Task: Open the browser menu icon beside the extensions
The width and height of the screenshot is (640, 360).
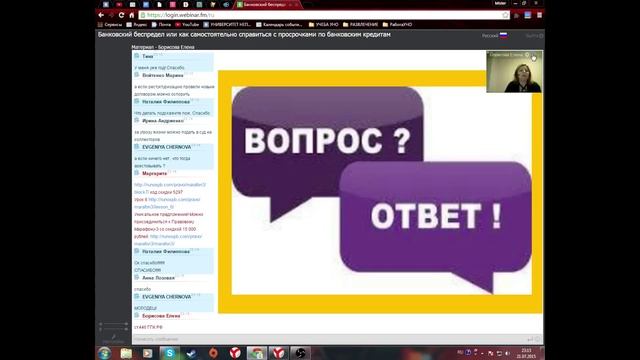Action: (x=539, y=15)
